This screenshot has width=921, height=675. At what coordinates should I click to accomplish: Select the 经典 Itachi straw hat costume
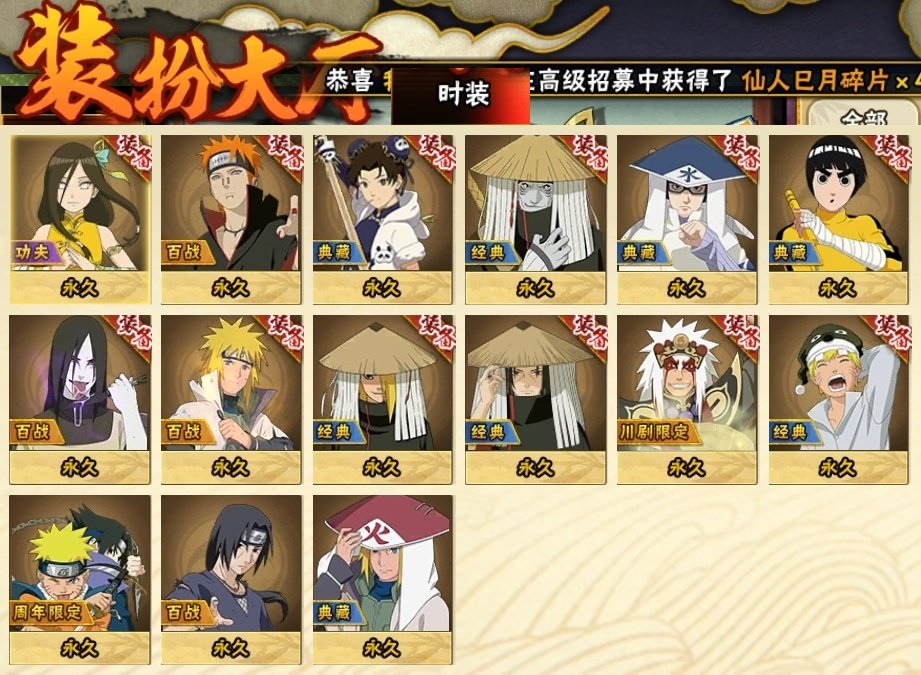(x=536, y=399)
